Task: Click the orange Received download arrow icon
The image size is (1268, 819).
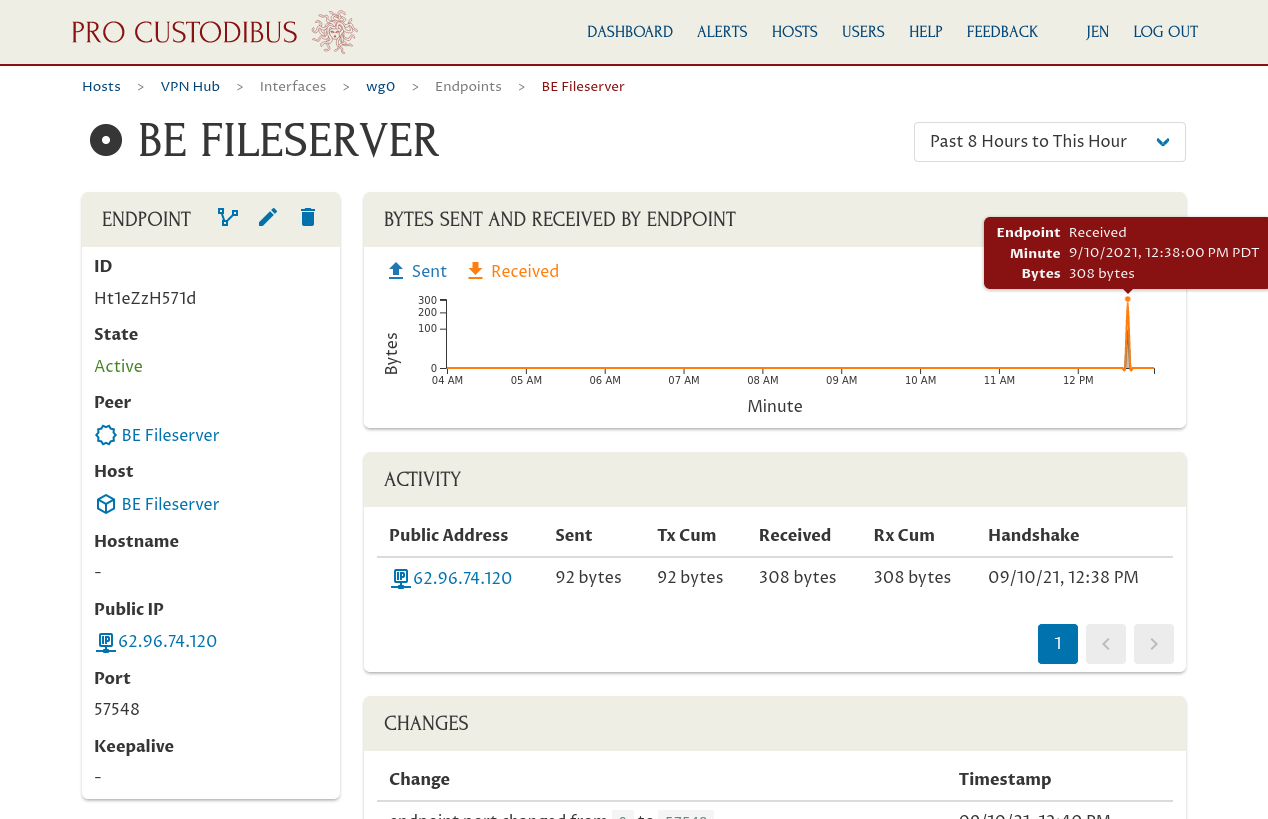Action: (475, 271)
